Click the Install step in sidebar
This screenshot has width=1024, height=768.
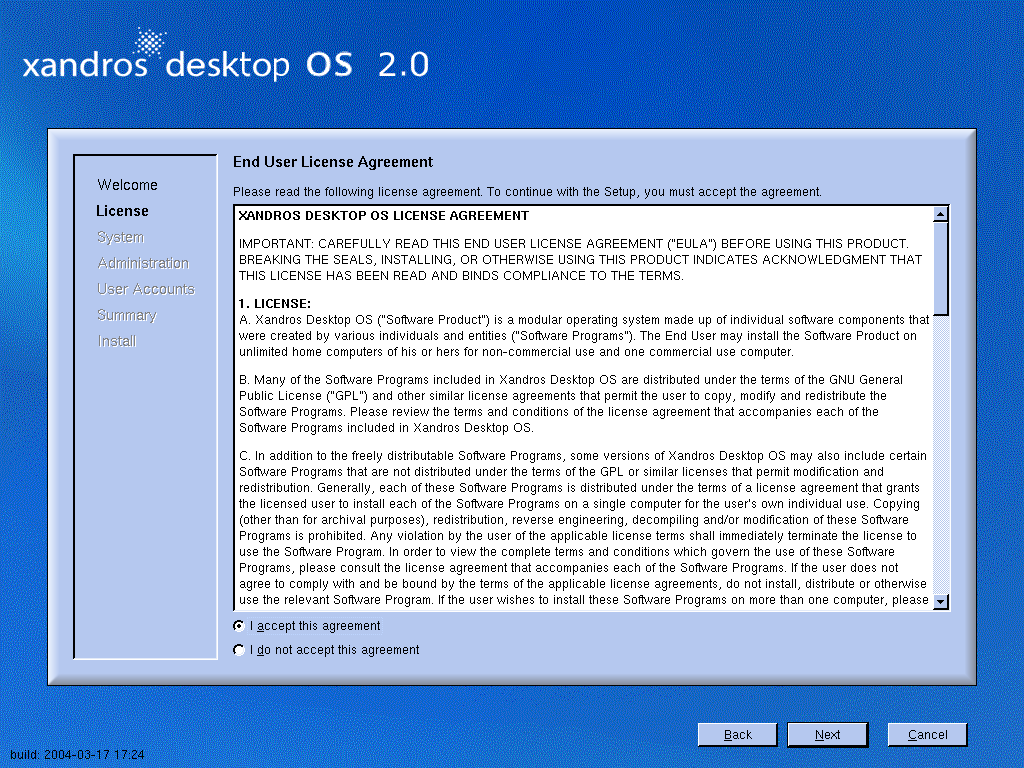pos(117,341)
